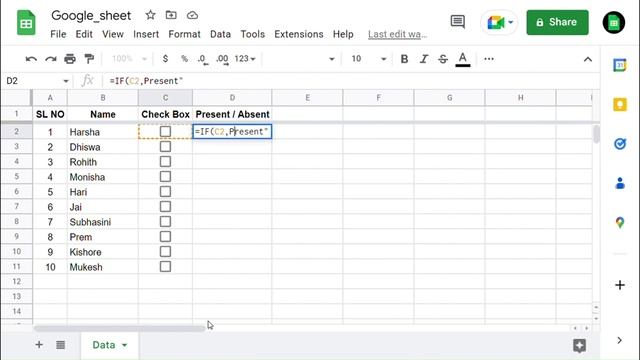
Task: Open Google Calendar side panel
Action: 620,65
